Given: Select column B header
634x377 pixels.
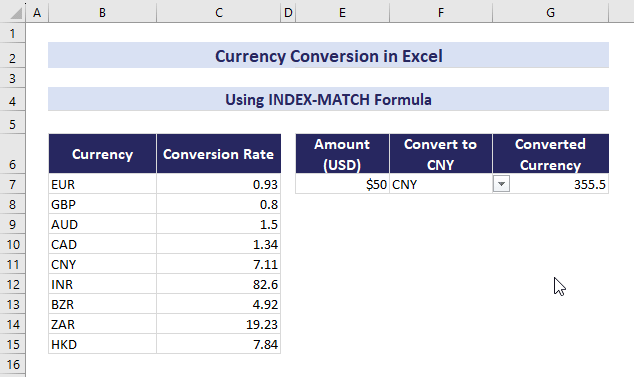Looking at the screenshot, I should pyautogui.click(x=102, y=13).
